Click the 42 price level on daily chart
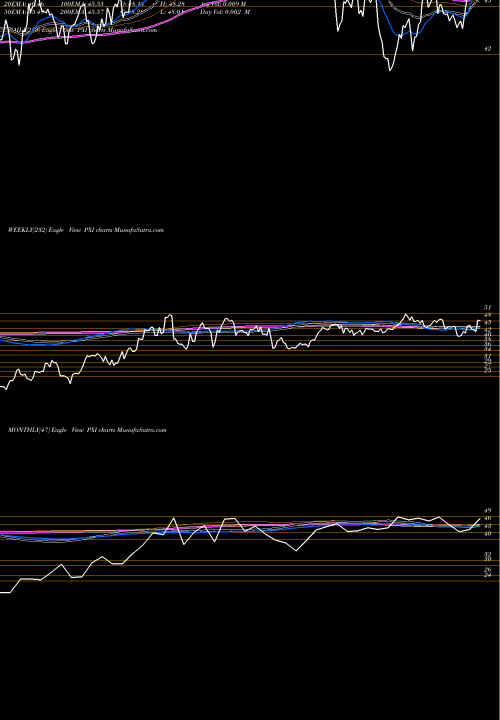Viewport: 500px width, 720px height. tap(488, 48)
